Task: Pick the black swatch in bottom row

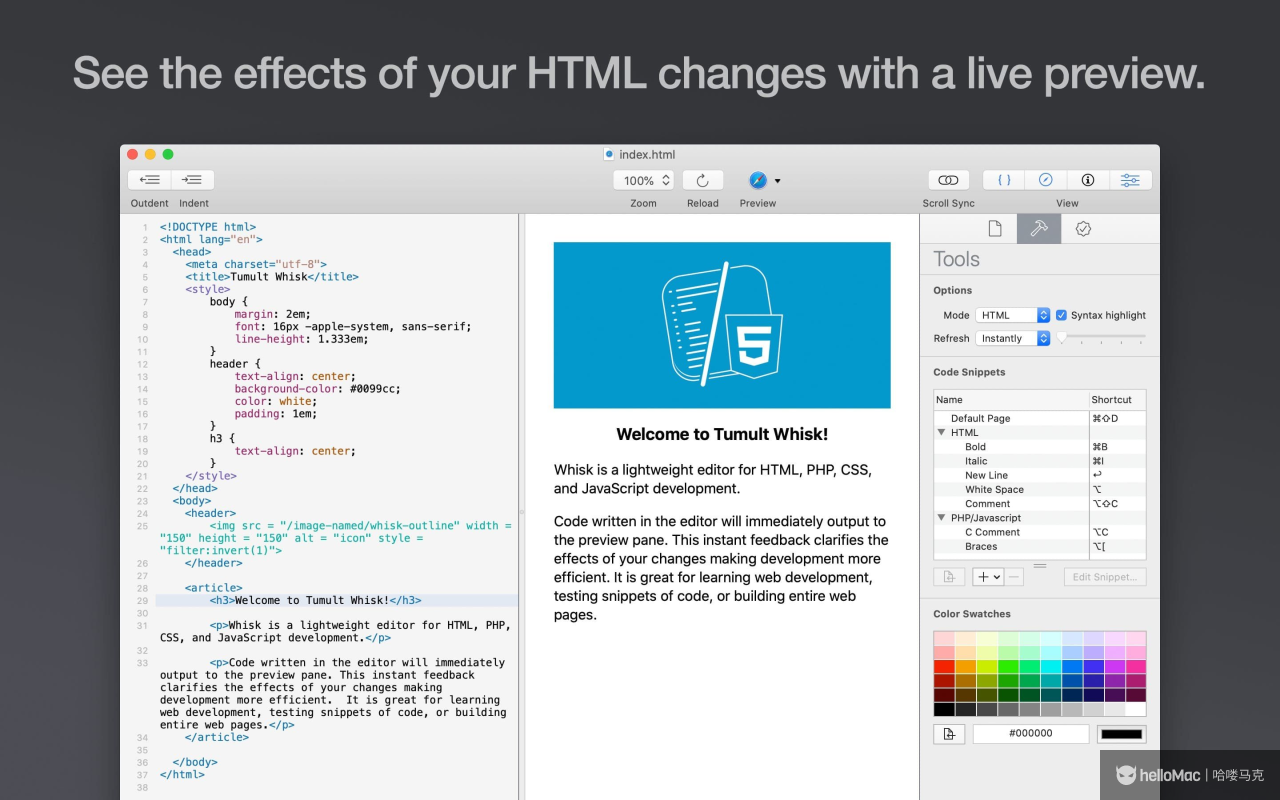Action: 944,709
